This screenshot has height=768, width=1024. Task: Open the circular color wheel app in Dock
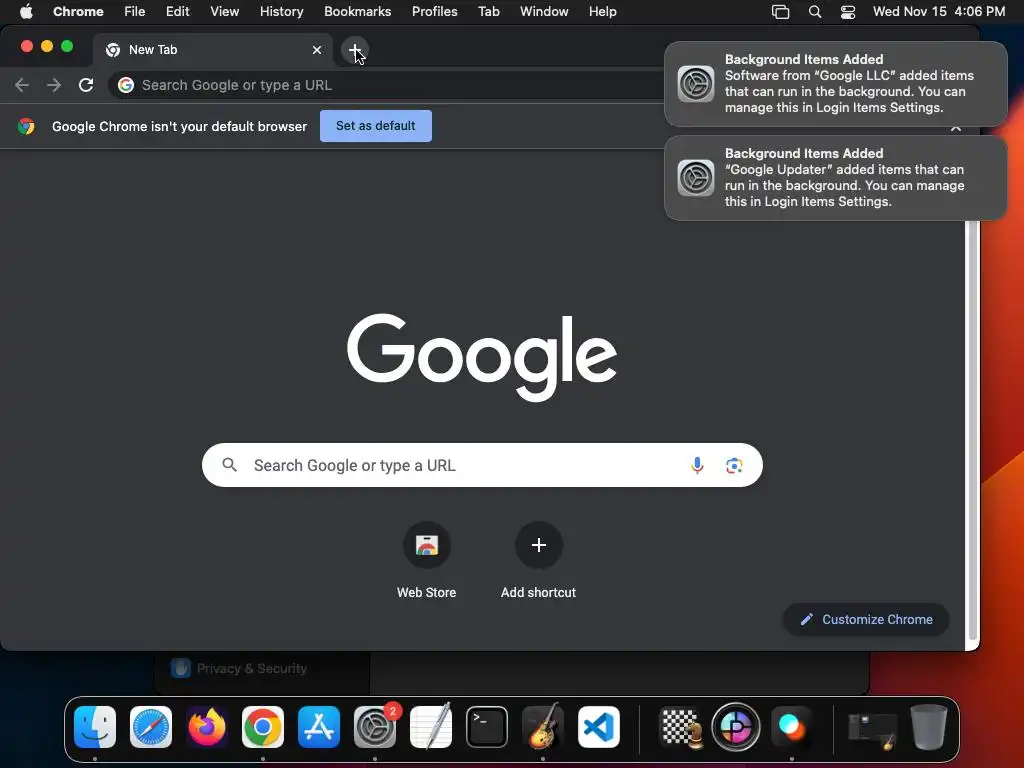[x=736, y=727]
